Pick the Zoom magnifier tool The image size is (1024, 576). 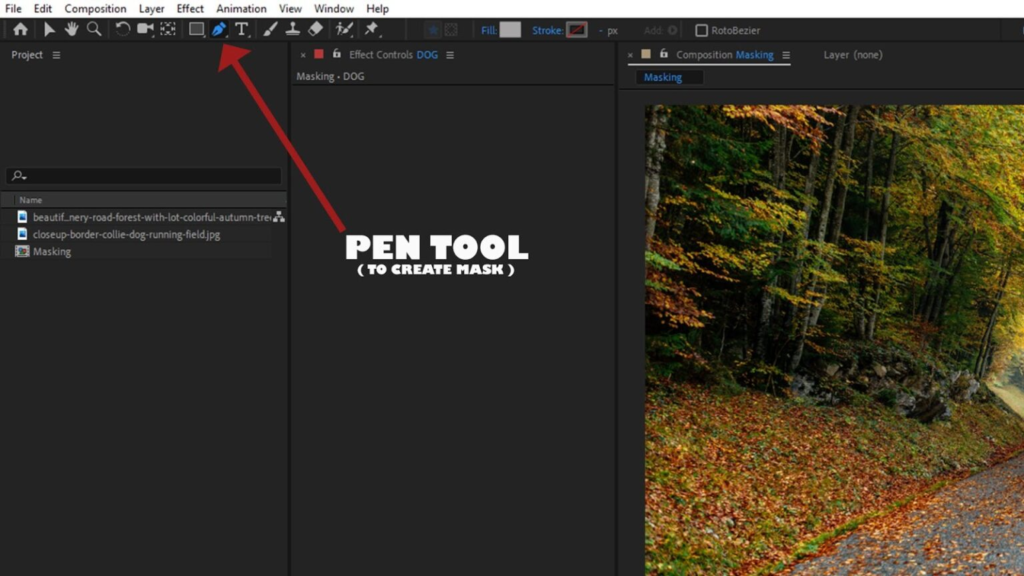click(94, 30)
